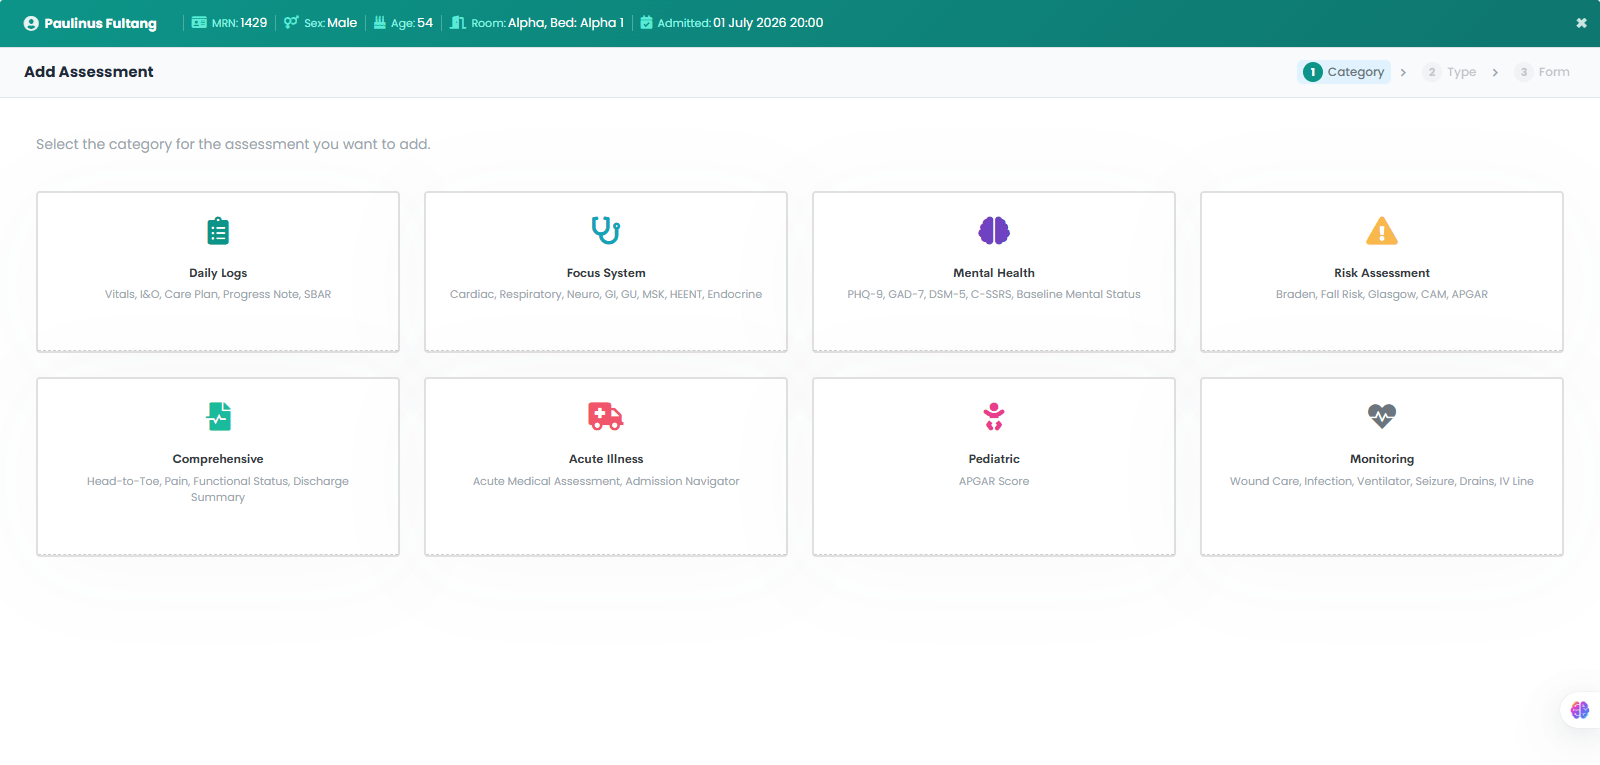
Task: Click the Risk Assessment warning triangle icon
Action: pos(1382,231)
